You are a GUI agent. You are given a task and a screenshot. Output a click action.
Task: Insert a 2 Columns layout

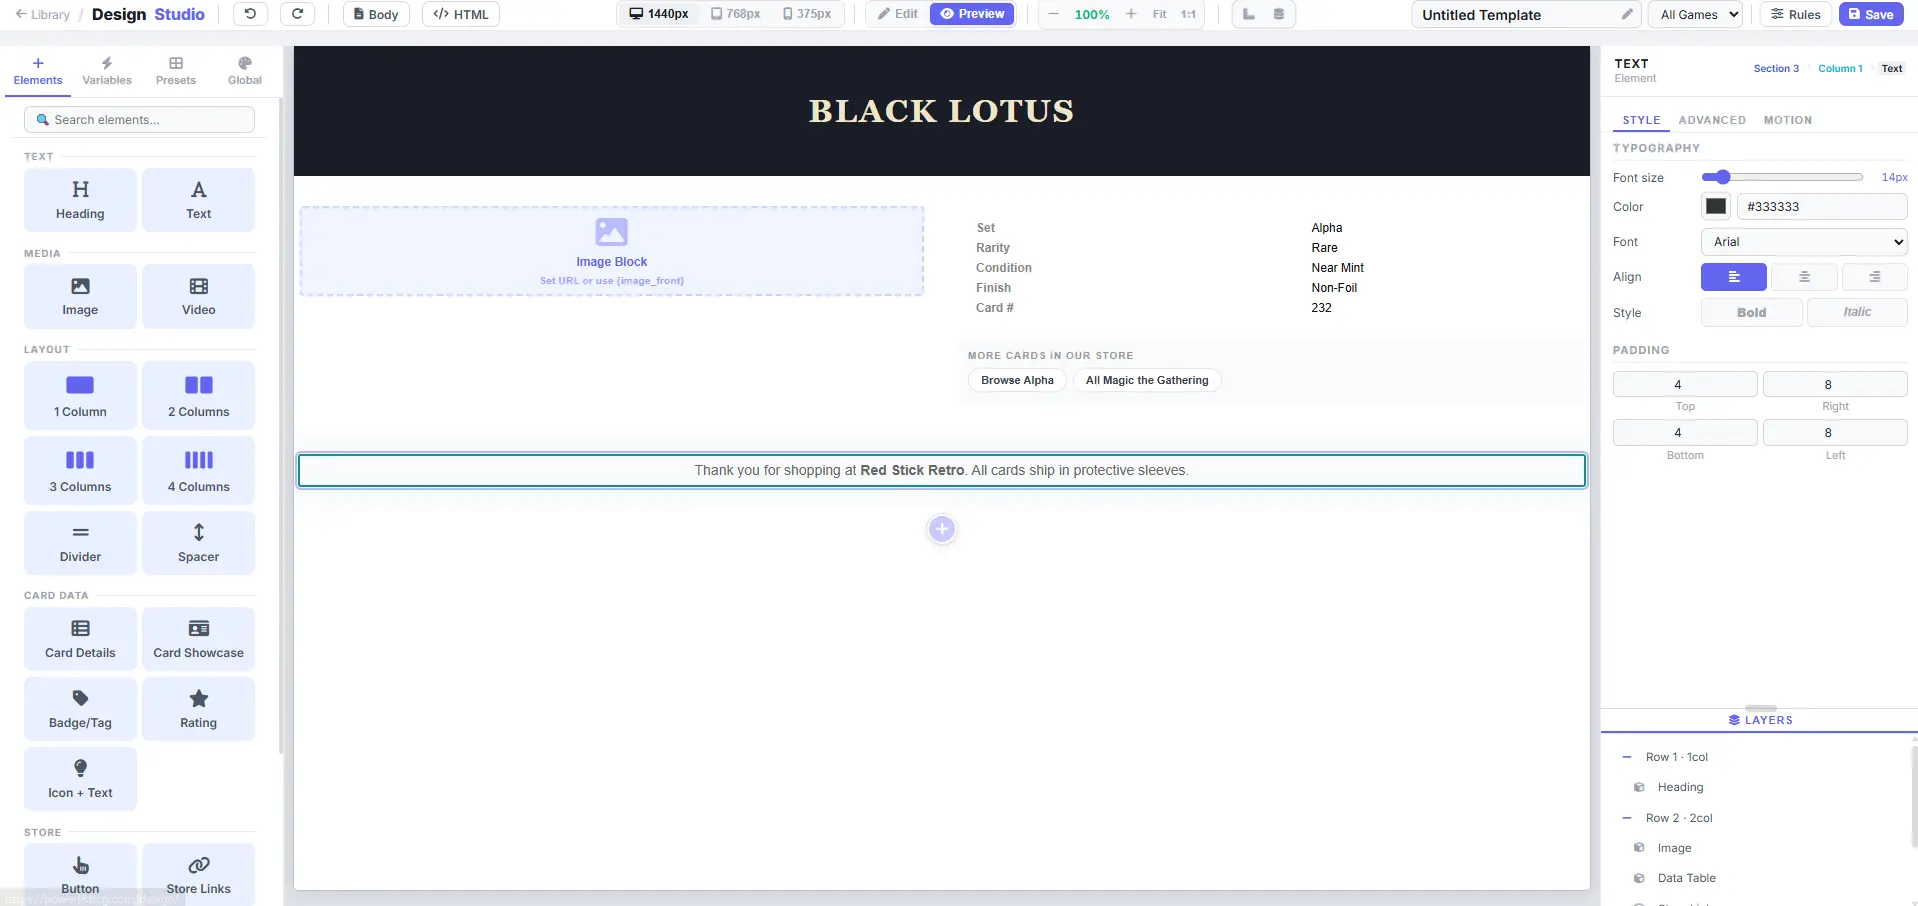tap(198, 396)
